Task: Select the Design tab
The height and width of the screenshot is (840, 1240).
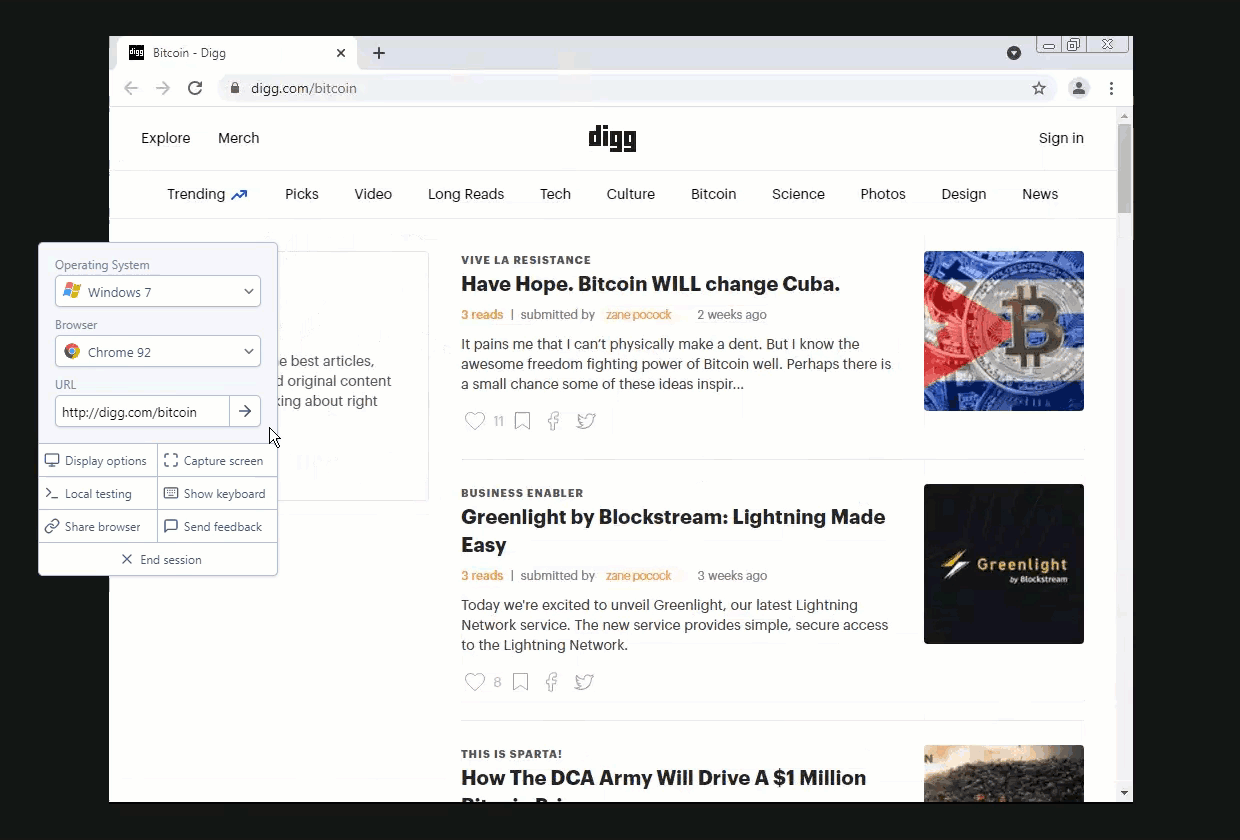Action: [964, 194]
